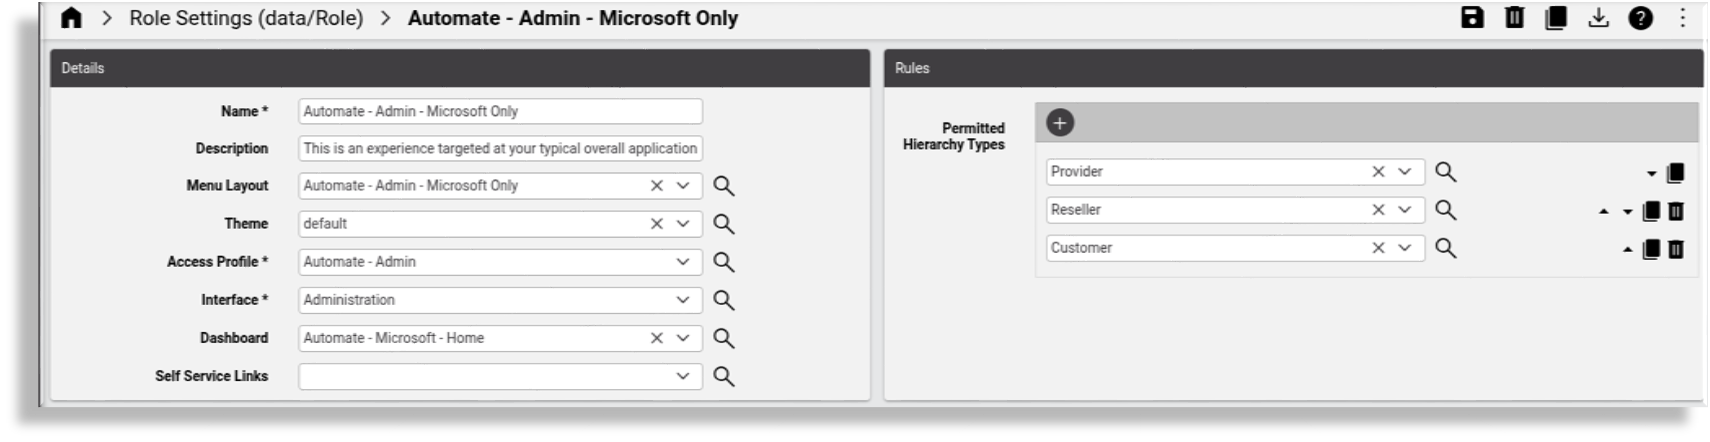Duplicate the Reseller row
Screen dimensions: 1710x442
[x=1651, y=211]
